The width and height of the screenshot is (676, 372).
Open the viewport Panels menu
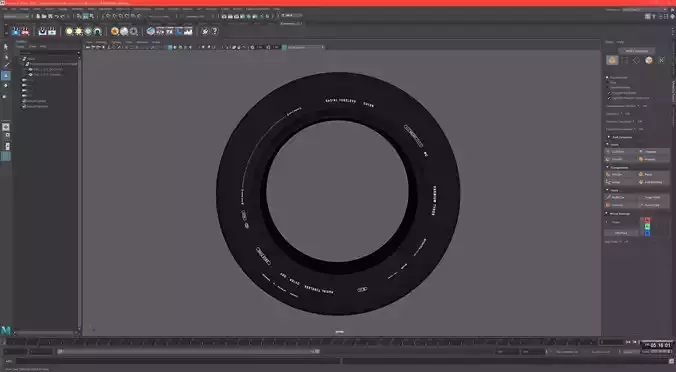(156, 42)
